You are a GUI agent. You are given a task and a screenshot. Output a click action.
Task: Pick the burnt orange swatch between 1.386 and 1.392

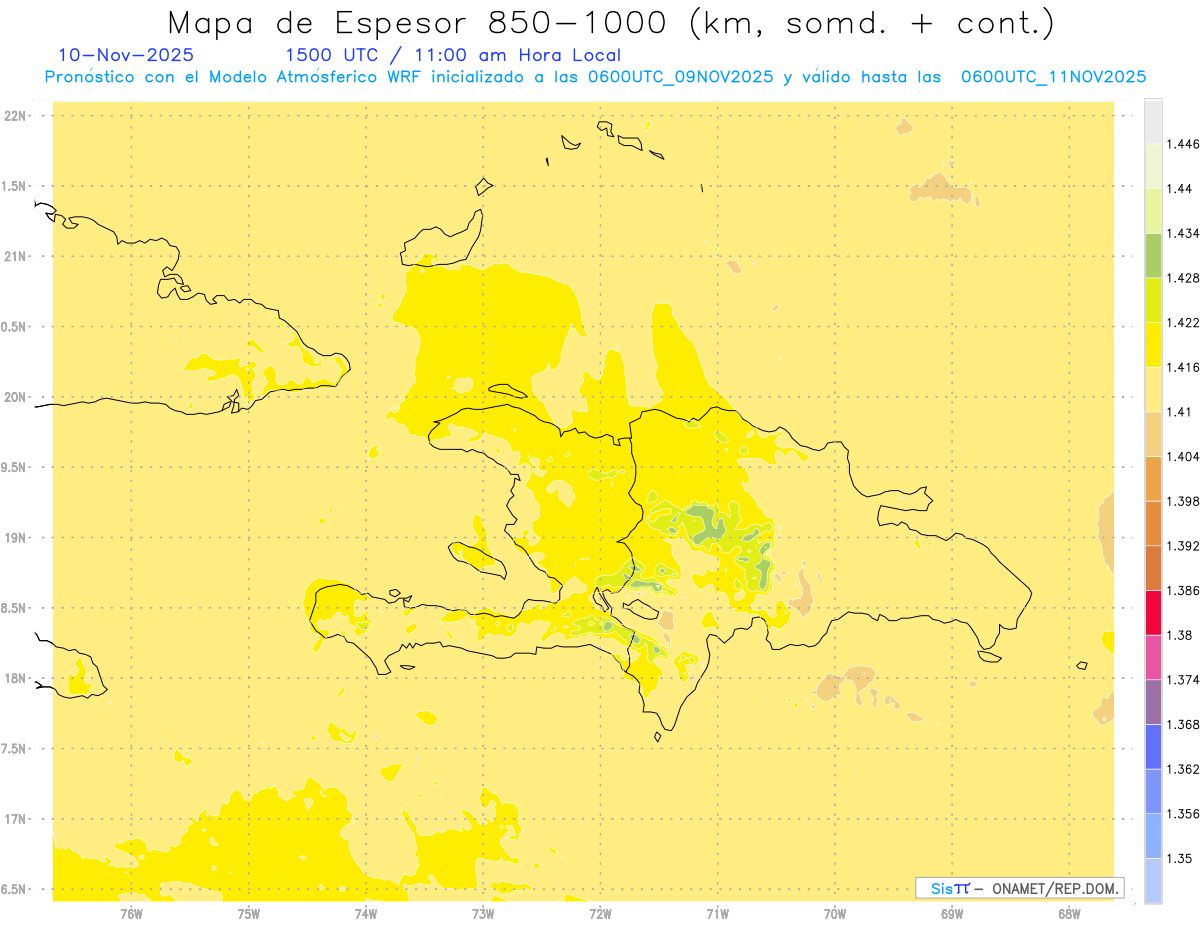[1153, 568]
